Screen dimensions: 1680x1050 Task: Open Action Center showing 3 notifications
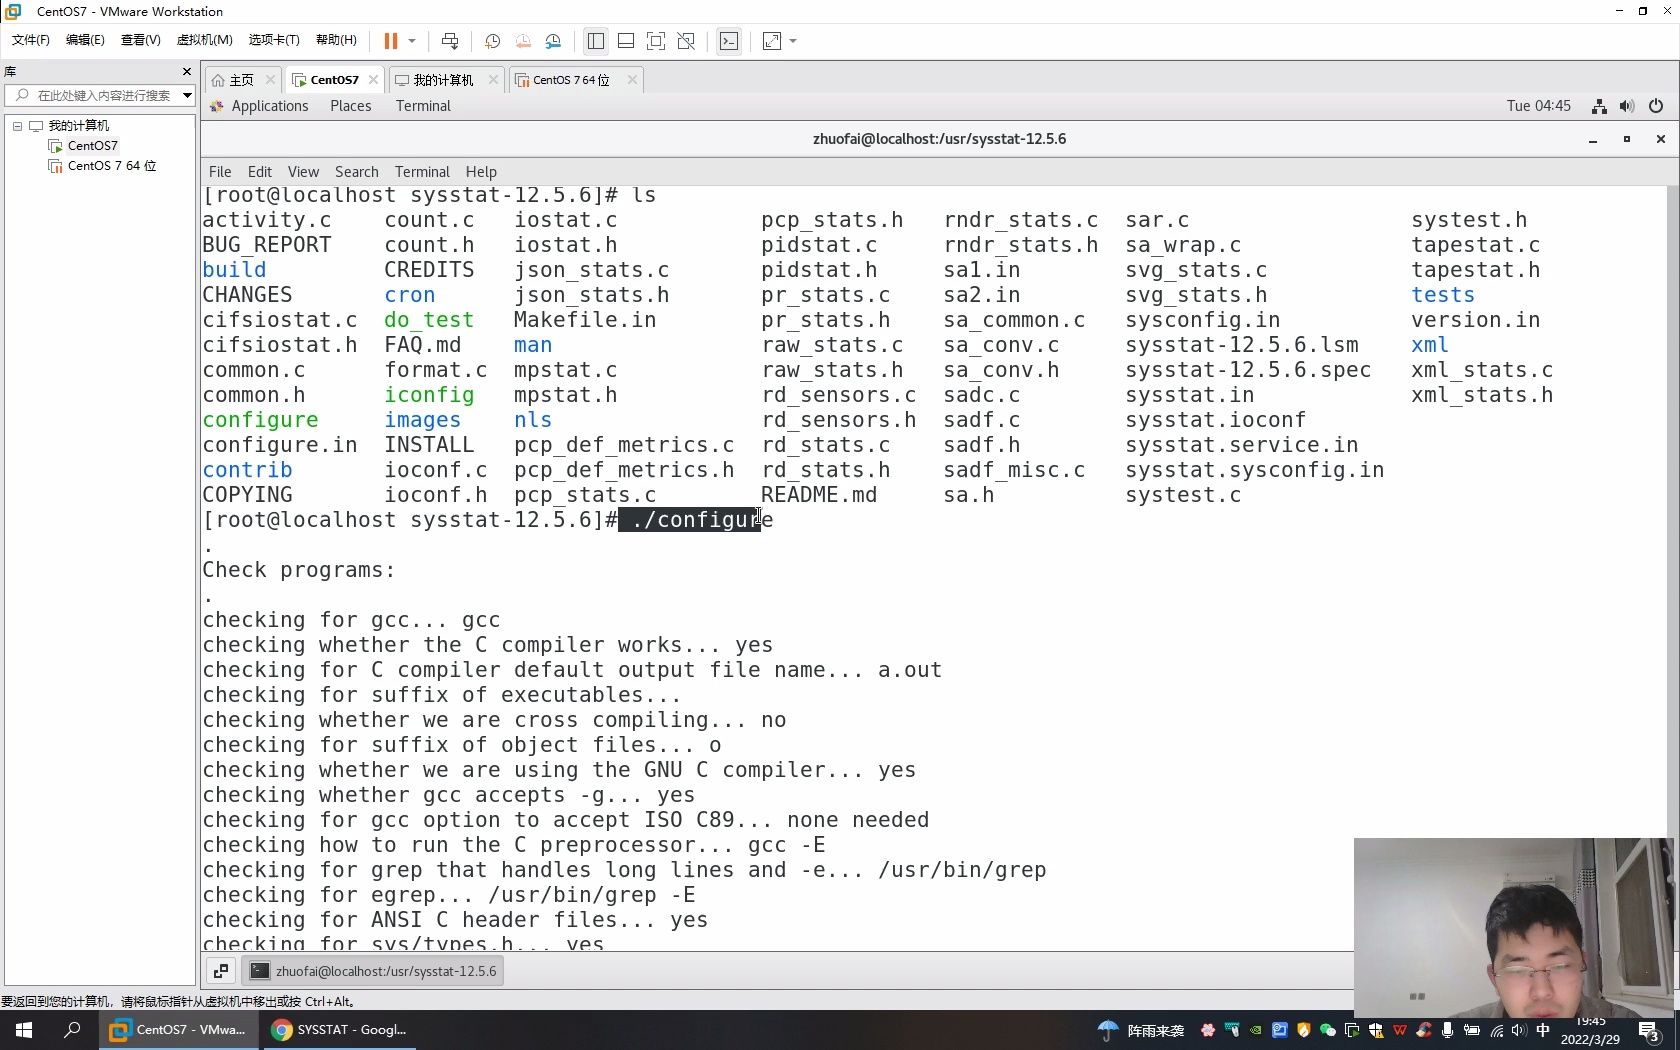[1650, 1031]
